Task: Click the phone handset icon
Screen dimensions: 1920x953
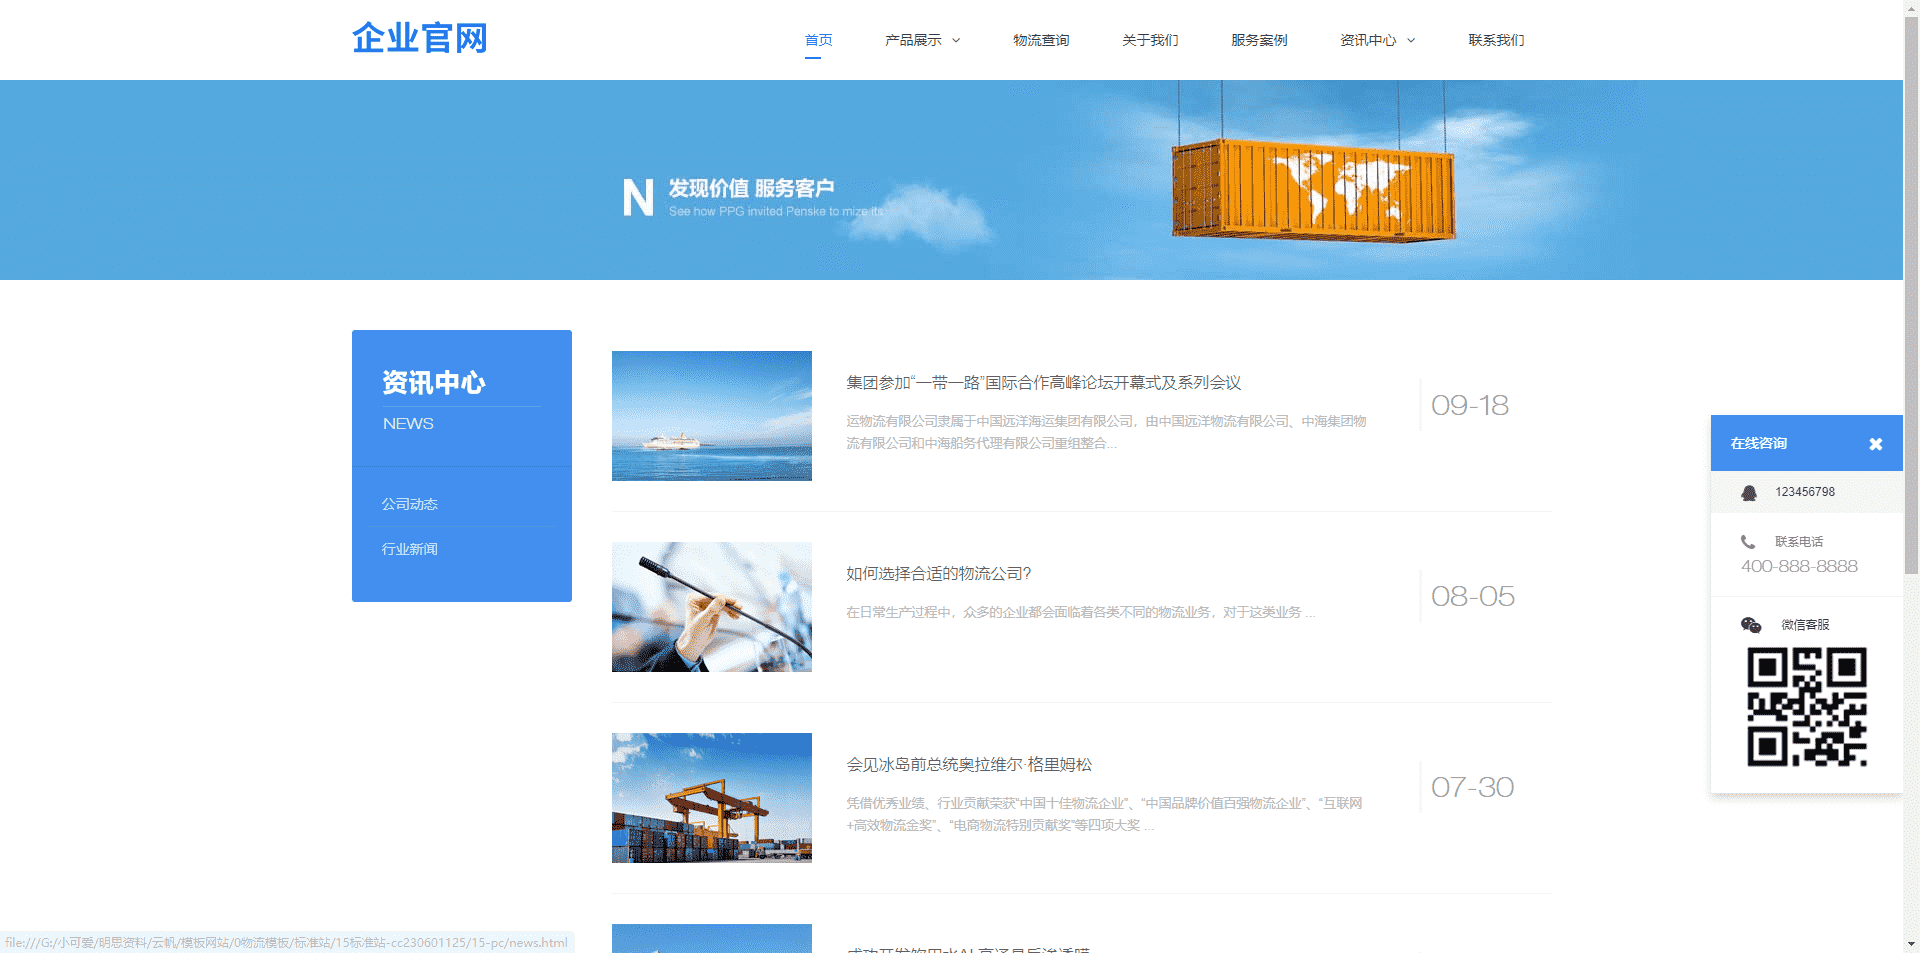Action: pyautogui.click(x=1748, y=542)
